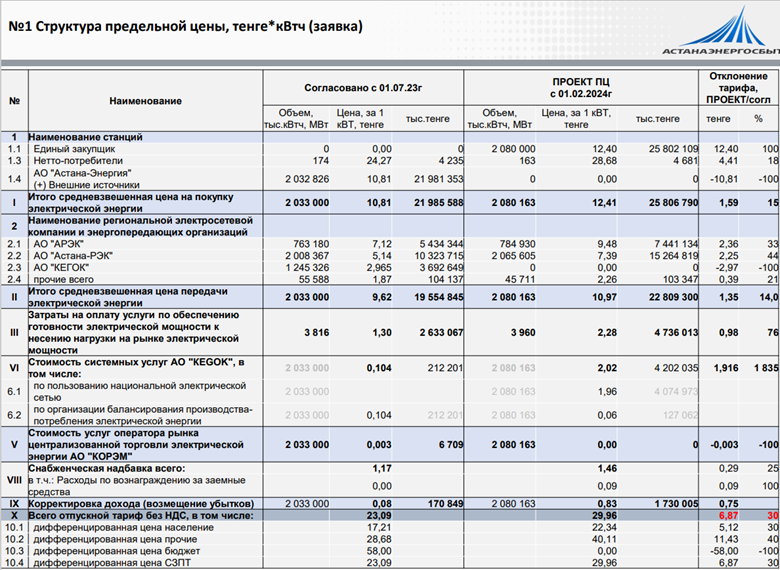
Task: Select the title '№1 Структура предельной цены'
Action: coord(185,26)
